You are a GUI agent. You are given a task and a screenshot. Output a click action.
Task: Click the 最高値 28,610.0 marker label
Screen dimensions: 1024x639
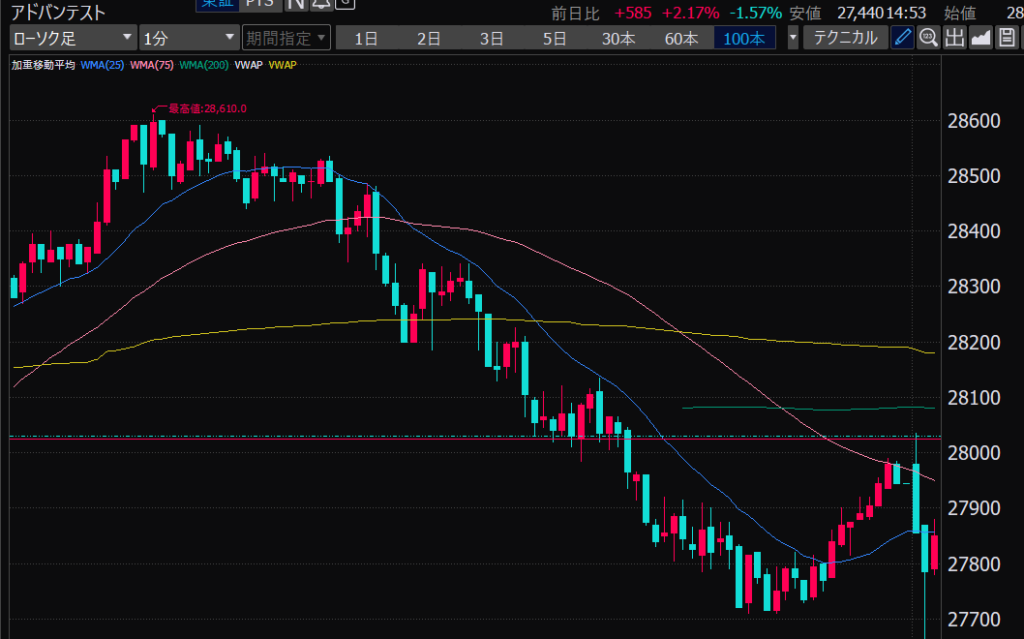[x=205, y=108]
